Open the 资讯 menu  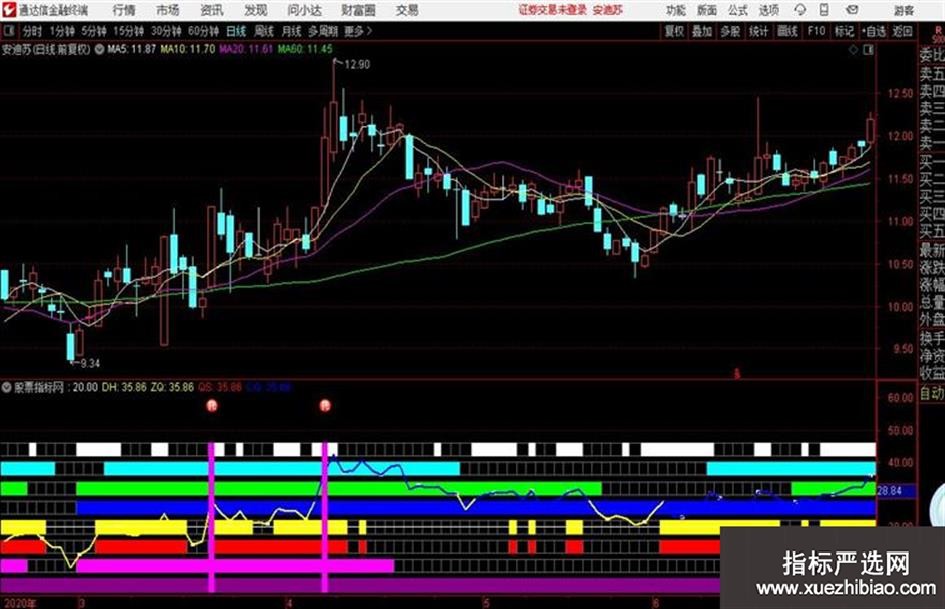[212, 10]
